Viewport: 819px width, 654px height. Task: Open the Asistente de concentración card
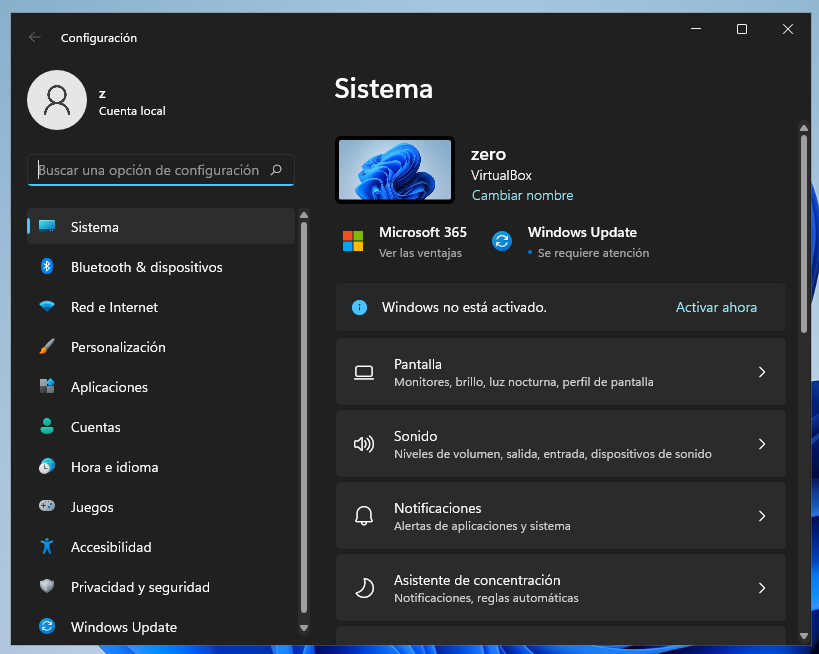pyautogui.click(x=560, y=588)
